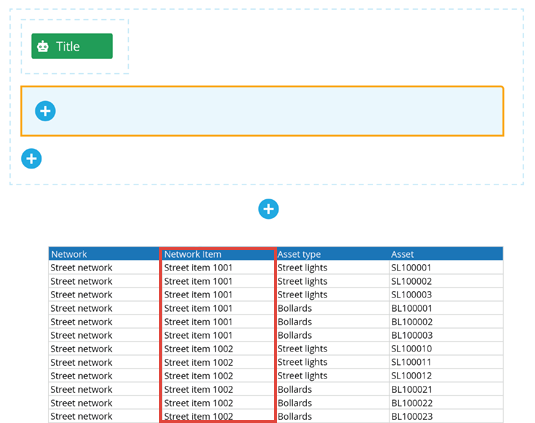This screenshot has width=535, height=423.
Task: Click the robot icon on the Title button
Action: (43, 46)
